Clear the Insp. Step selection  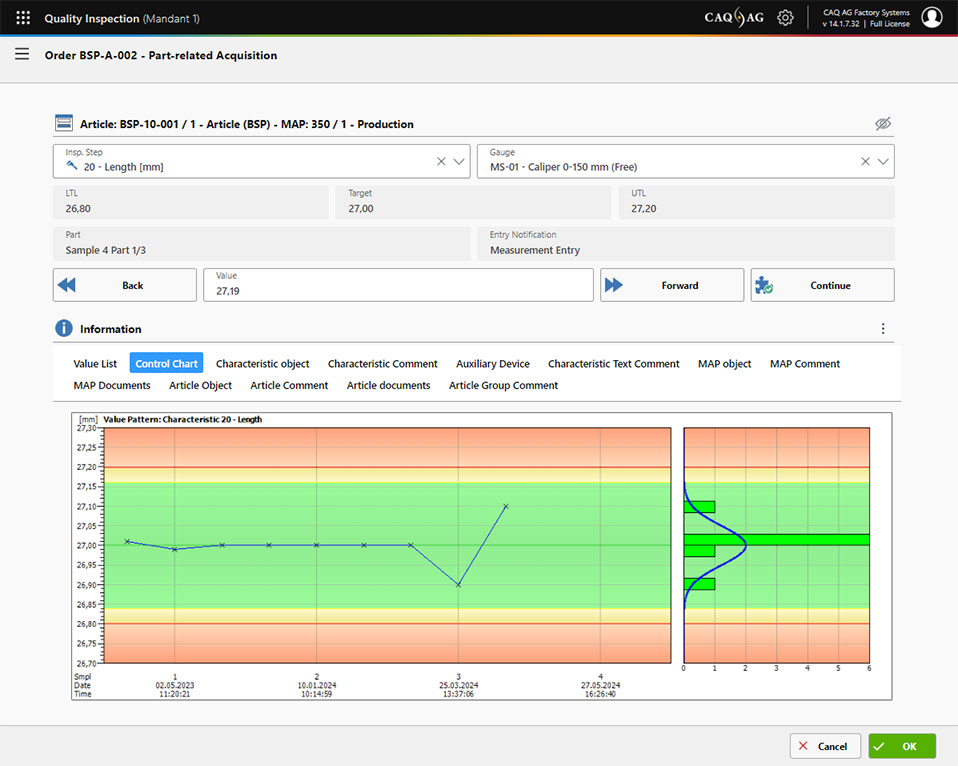(441, 161)
